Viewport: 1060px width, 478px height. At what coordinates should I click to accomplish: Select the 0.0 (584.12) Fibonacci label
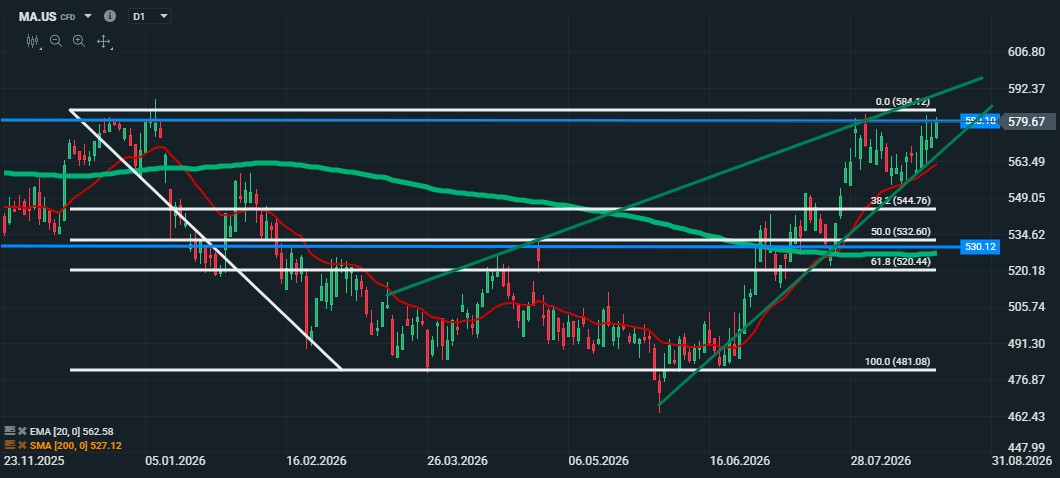(905, 102)
